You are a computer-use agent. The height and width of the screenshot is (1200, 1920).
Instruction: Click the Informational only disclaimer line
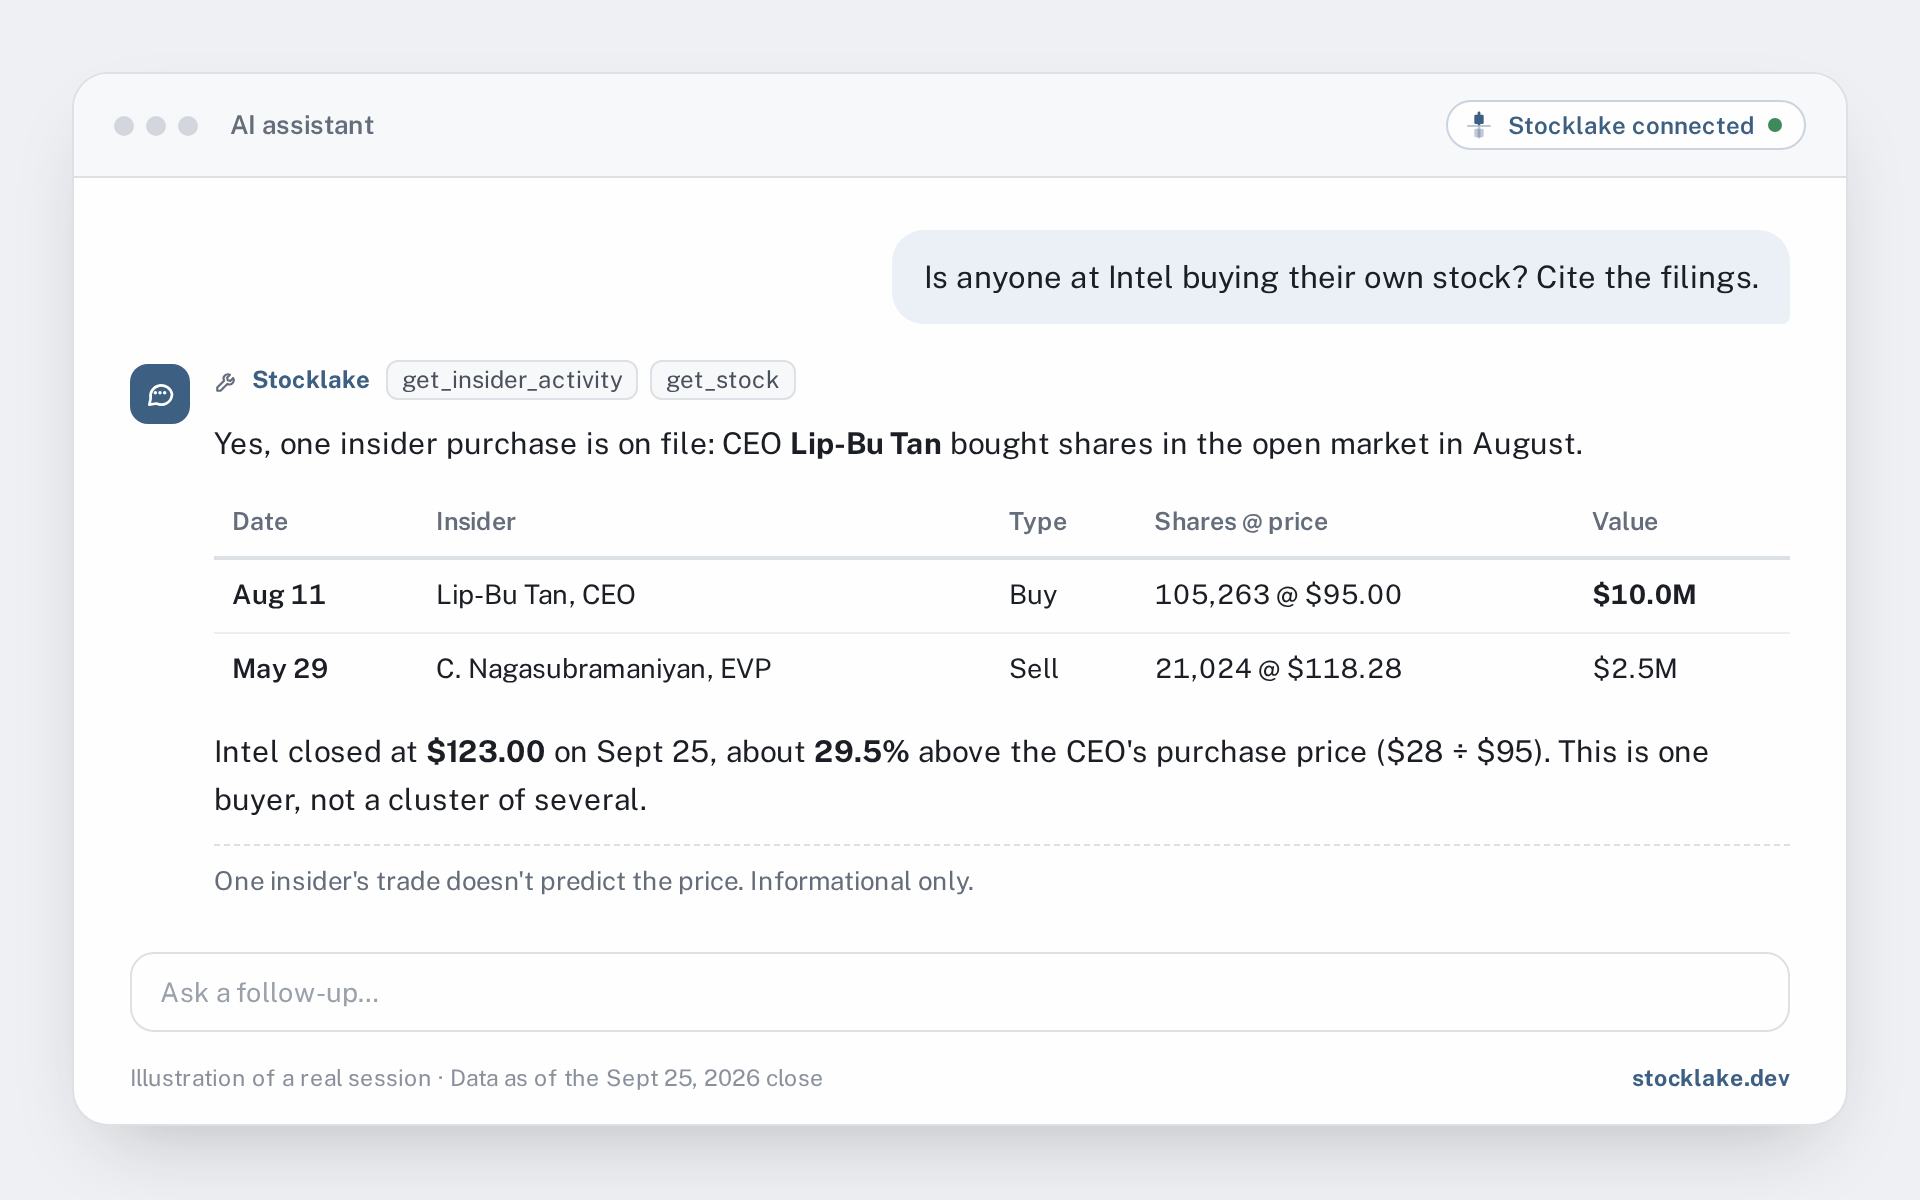594,881
